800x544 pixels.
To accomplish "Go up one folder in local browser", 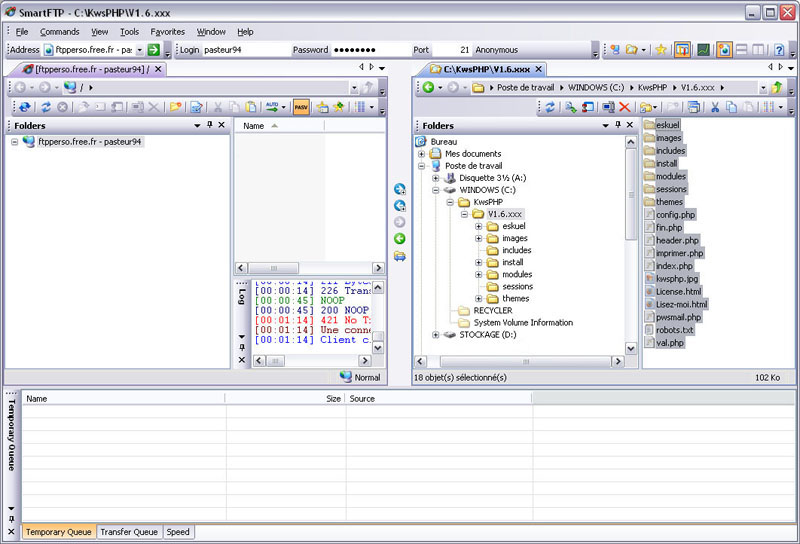I will tap(777, 87).
